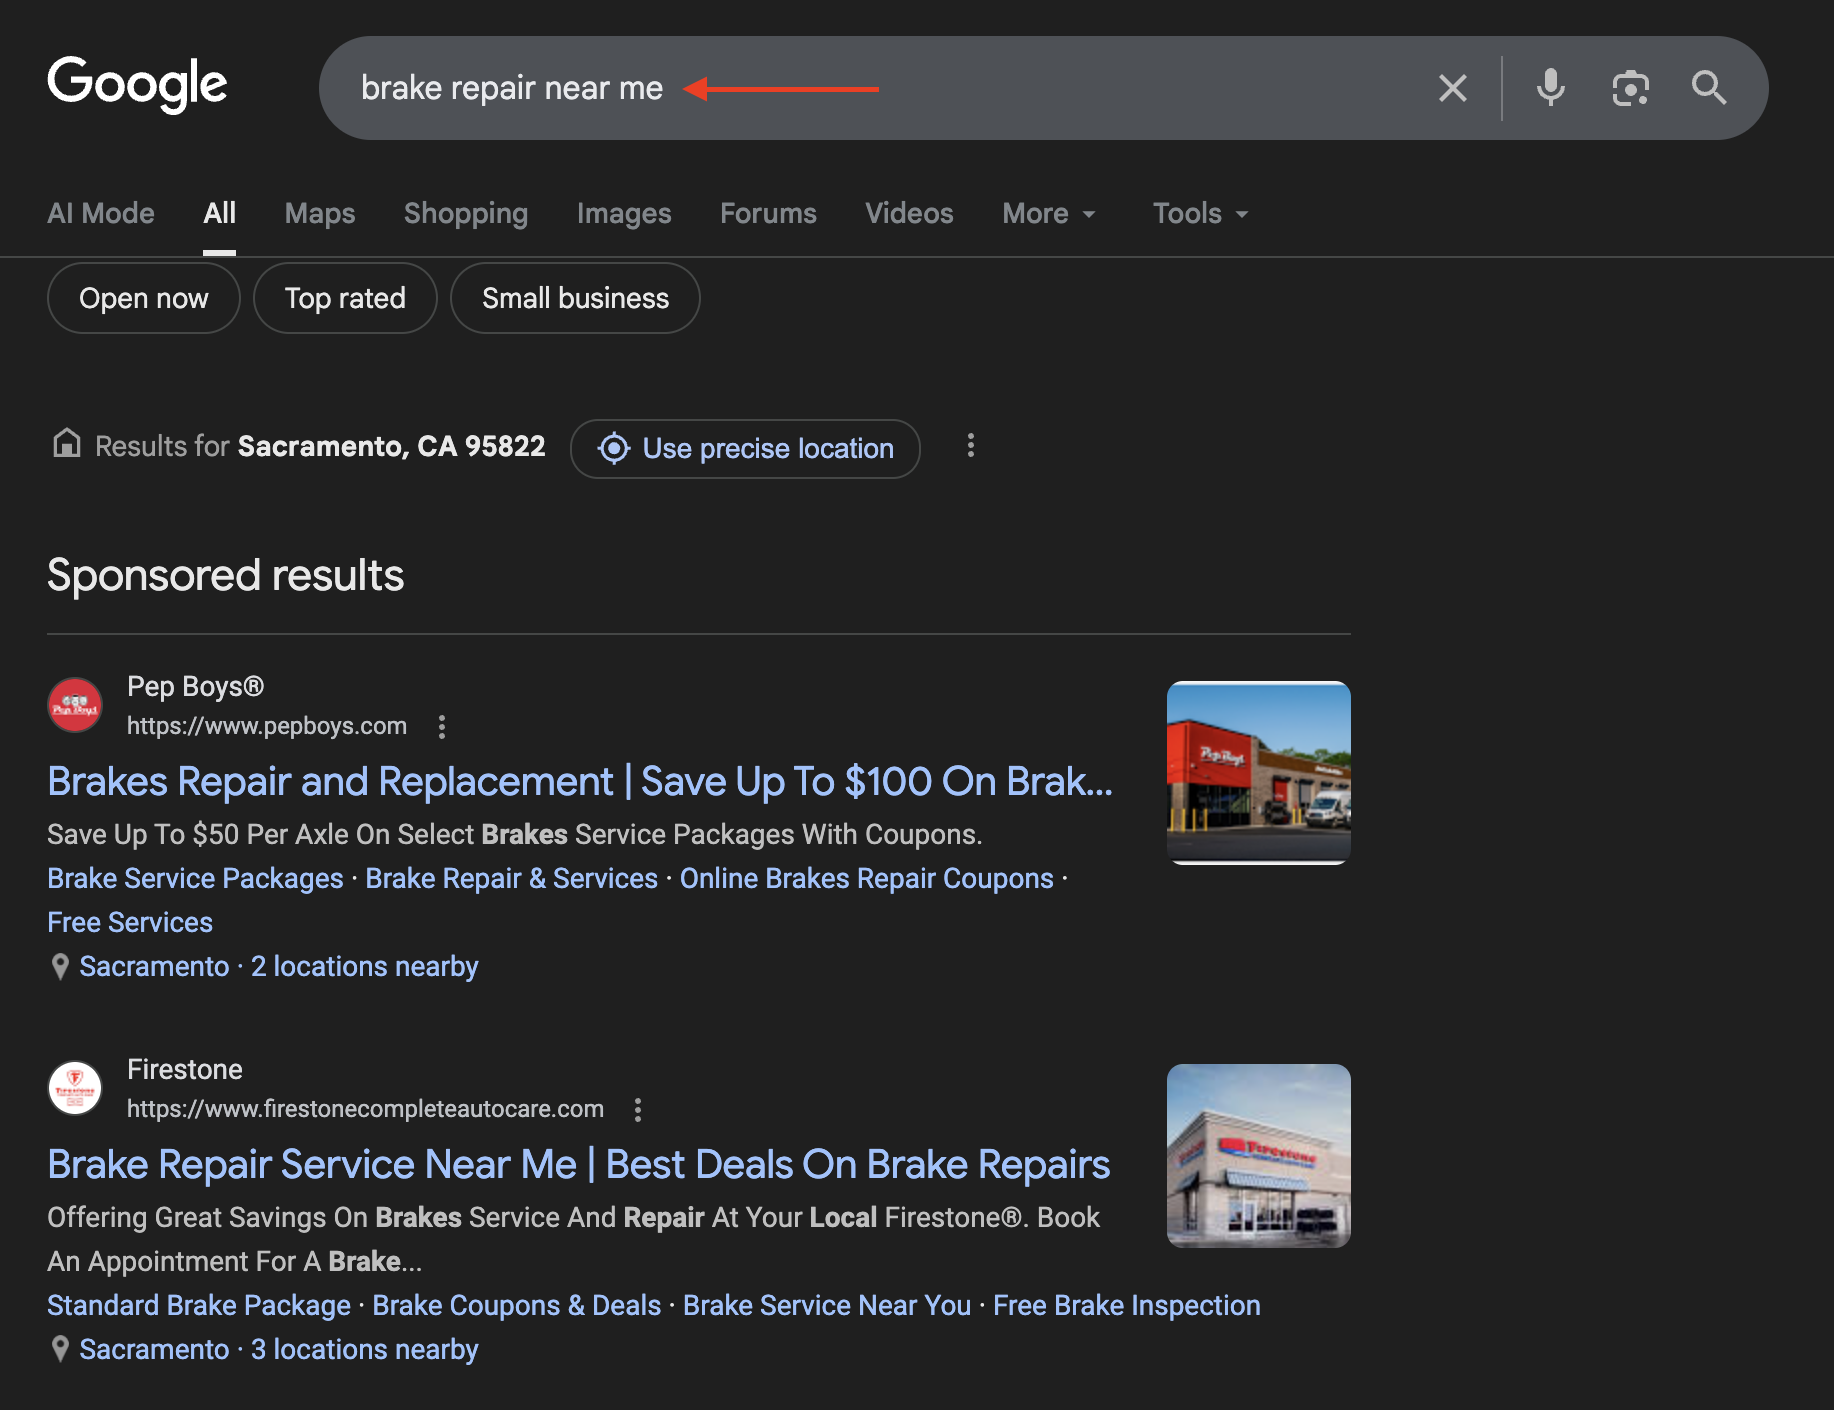This screenshot has width=1834, height=1410.
Task: Click the Use precise location button
Action: pyautogui.click(x=745, y=448)
